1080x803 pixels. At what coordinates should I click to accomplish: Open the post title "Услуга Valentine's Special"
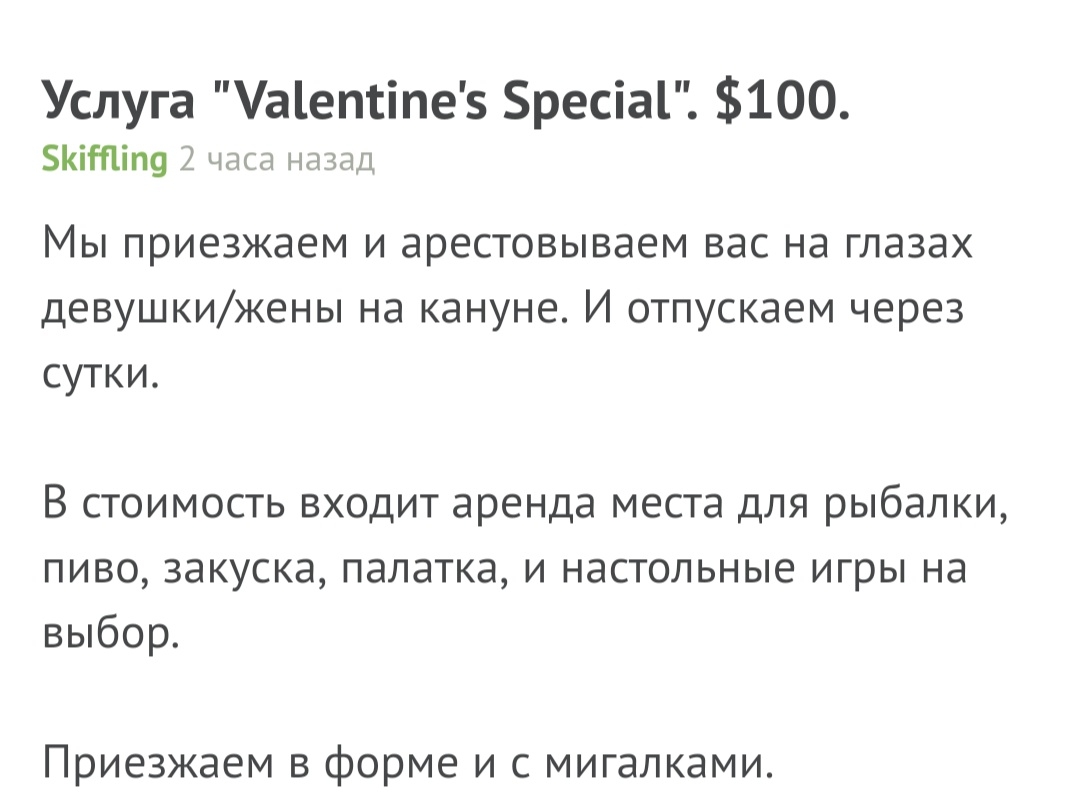point(446,101)
